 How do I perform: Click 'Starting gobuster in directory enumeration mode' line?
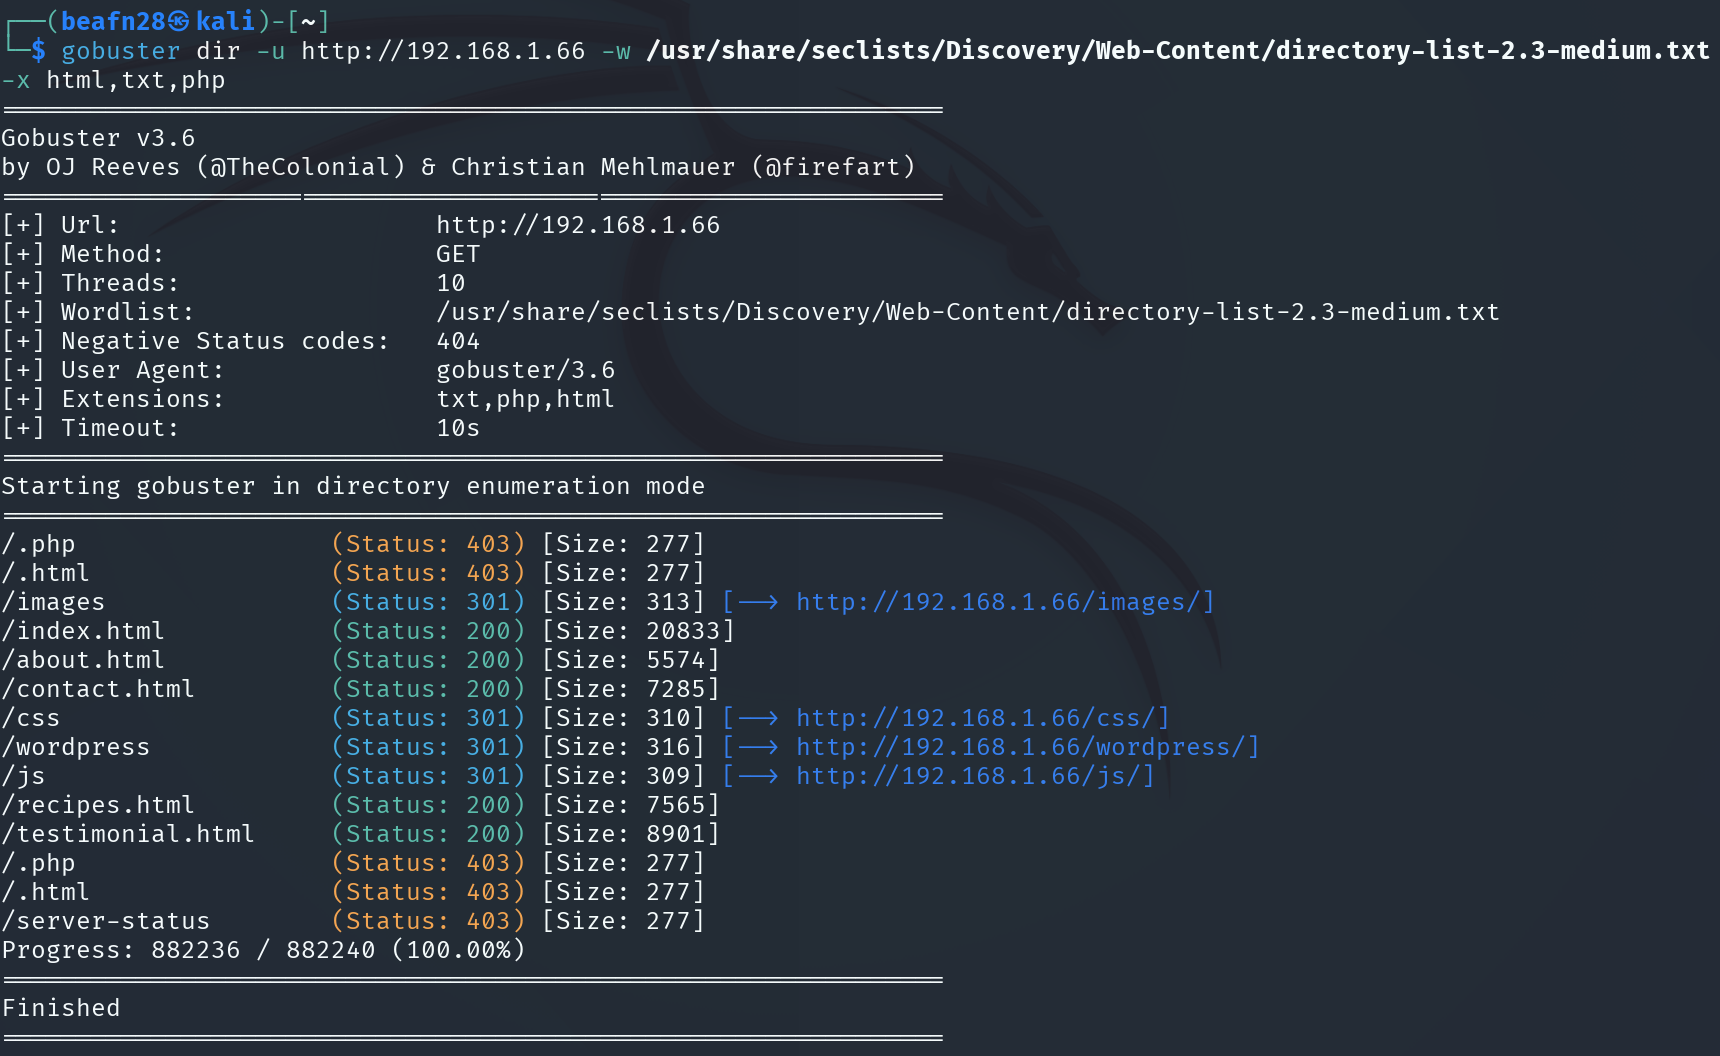click(x=353, y=486)
